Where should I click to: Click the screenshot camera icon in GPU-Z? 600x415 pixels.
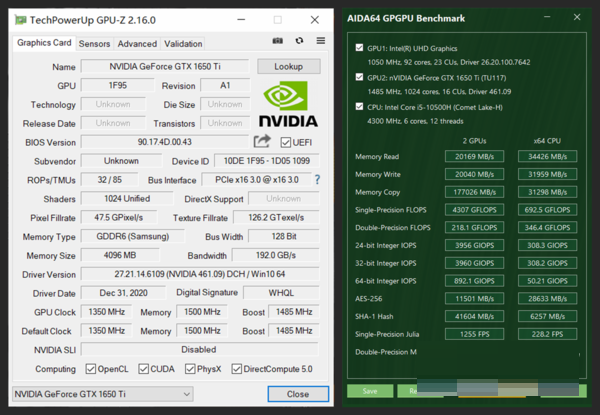[278, 41]
